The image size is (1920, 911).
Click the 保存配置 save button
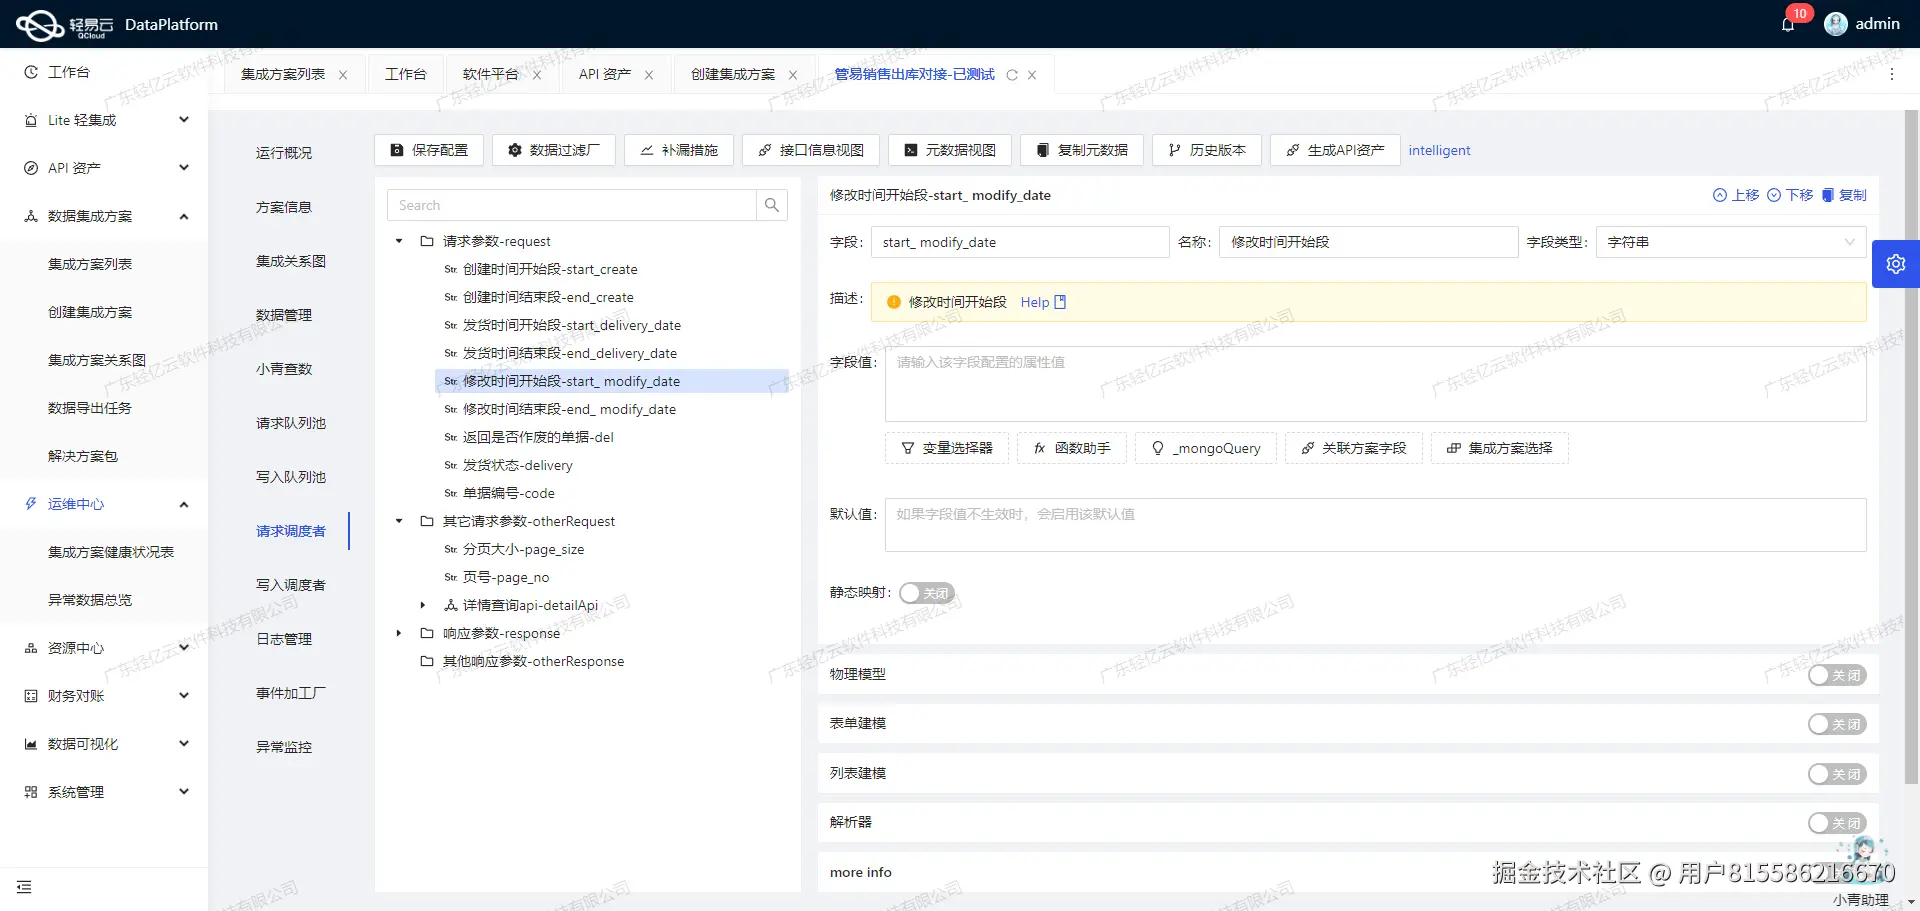pyautogui.click(x=428, y=150)
